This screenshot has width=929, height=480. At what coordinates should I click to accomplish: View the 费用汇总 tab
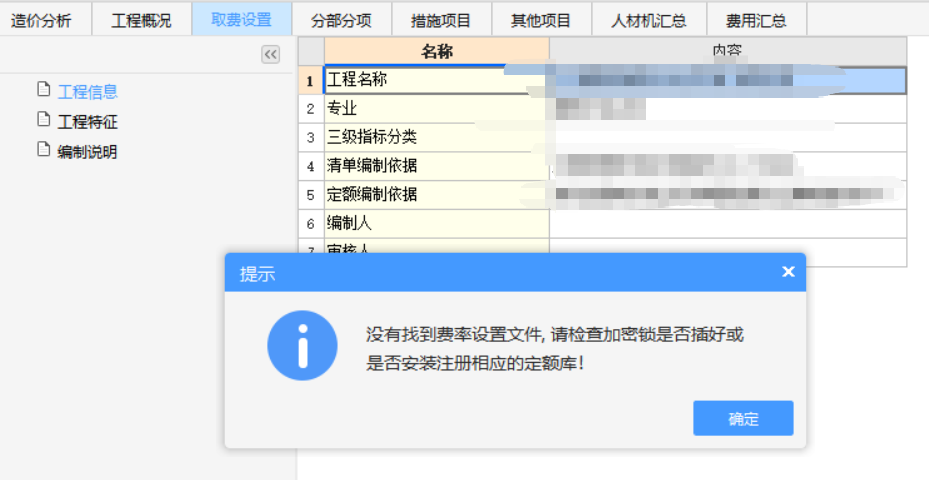pyautogui.click(x=757, y=20)
